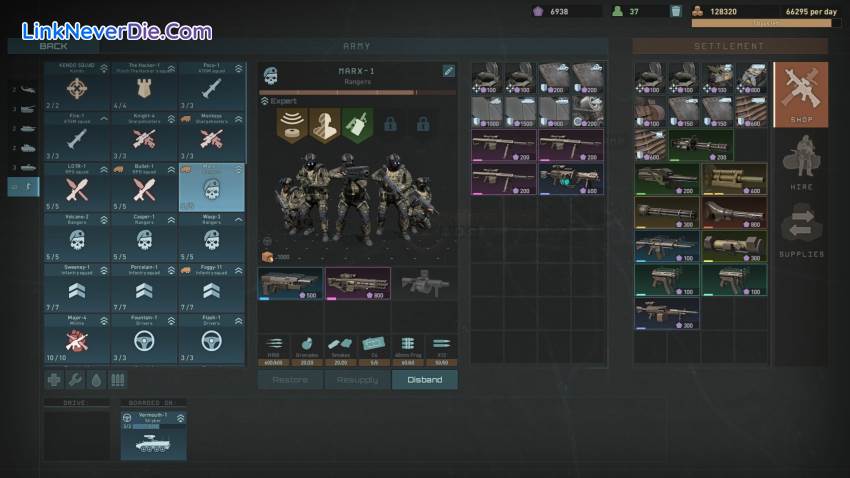Click the ammo rounds icon below squad list
Image resolution: width=850 pixels, height=478 pixels.
(x=117, y=380)
